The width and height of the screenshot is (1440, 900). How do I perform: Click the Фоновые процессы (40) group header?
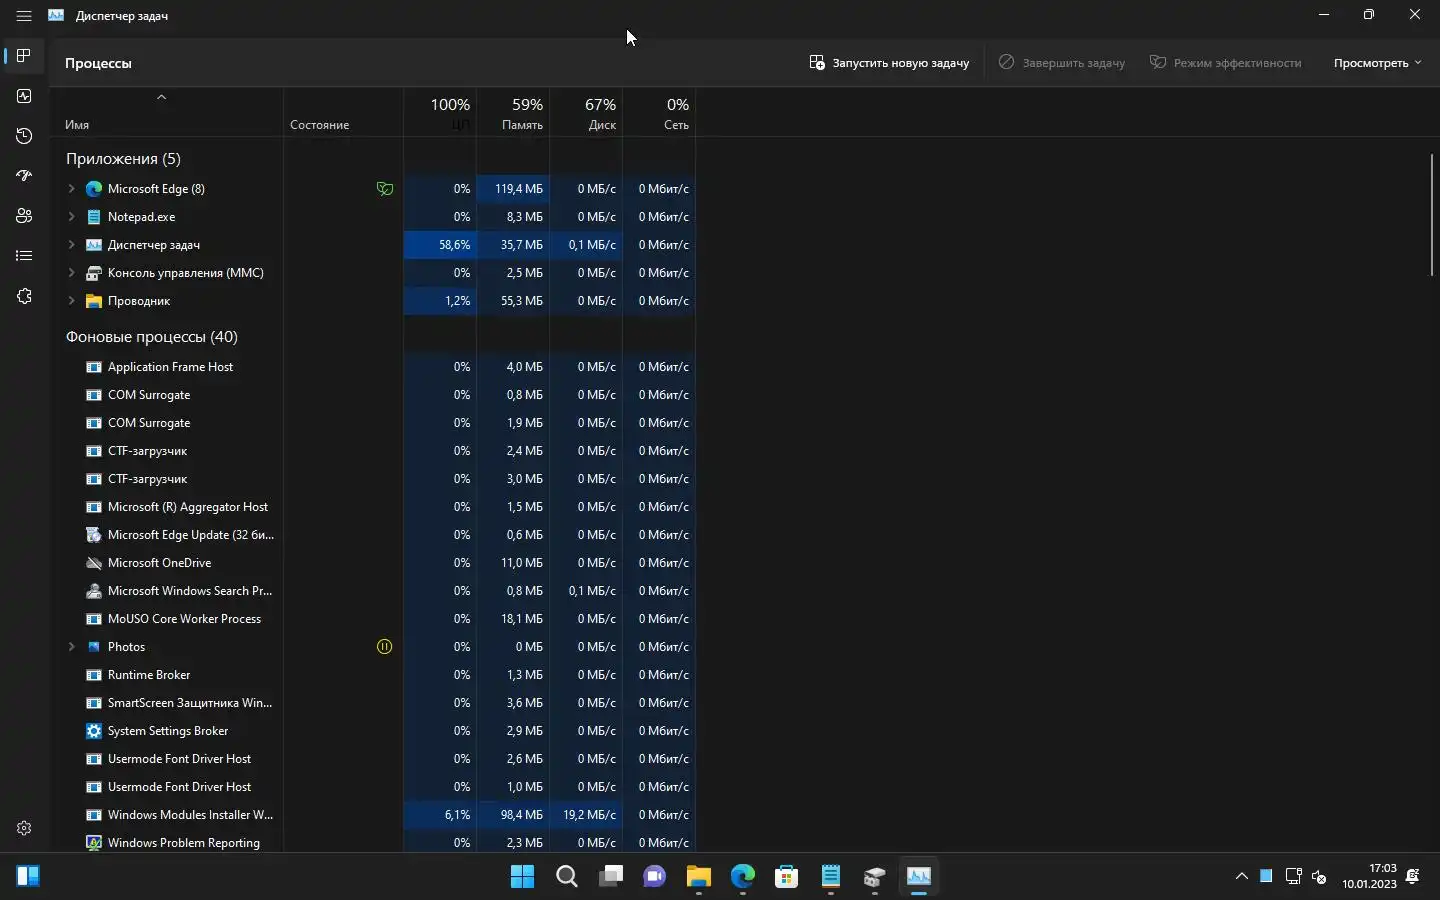[152, 336]
